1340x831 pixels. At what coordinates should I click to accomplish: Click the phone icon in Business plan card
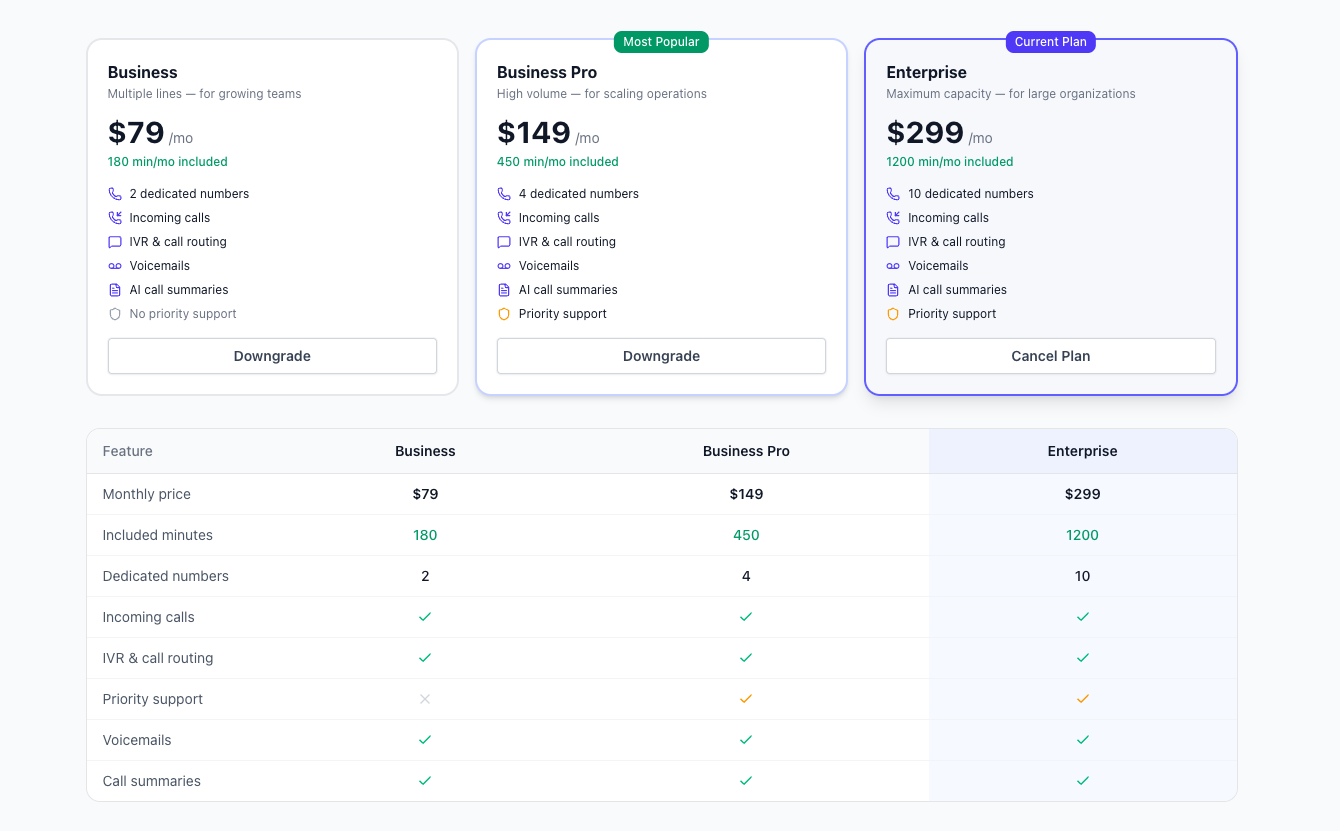coord(115,194)
